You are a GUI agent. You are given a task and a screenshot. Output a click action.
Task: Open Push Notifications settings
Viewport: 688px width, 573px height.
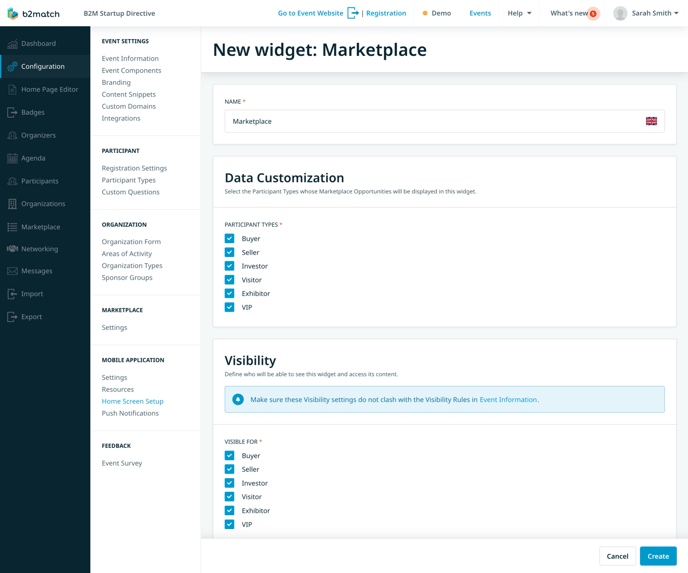pyautogui.click(x=130, y=413)
